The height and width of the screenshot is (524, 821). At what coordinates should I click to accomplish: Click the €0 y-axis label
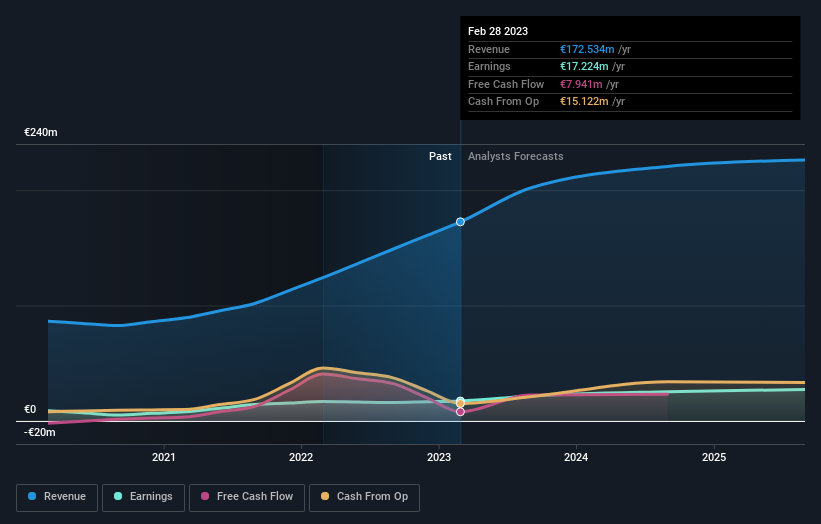(30, 409)
